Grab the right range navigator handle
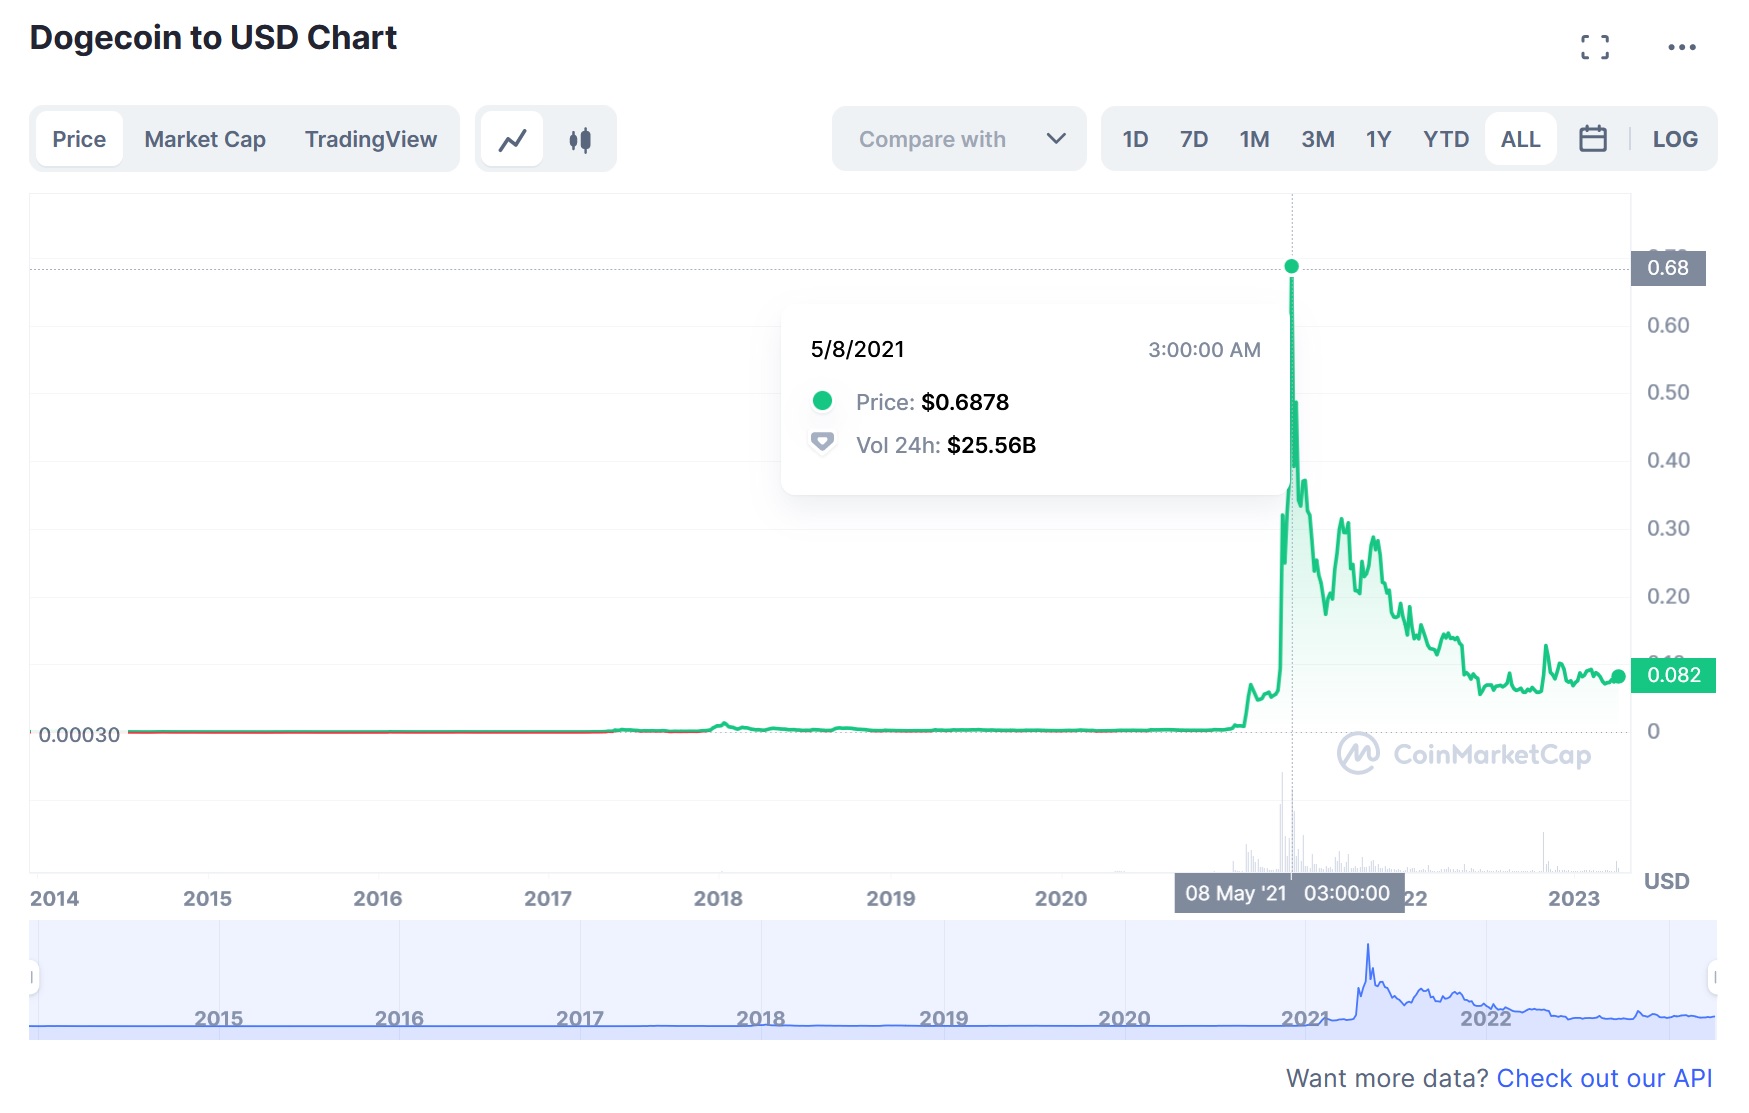Image resolution: width=1749 pixels, height=1113 pixels. pyautogui.click(x=1712, y=977)
